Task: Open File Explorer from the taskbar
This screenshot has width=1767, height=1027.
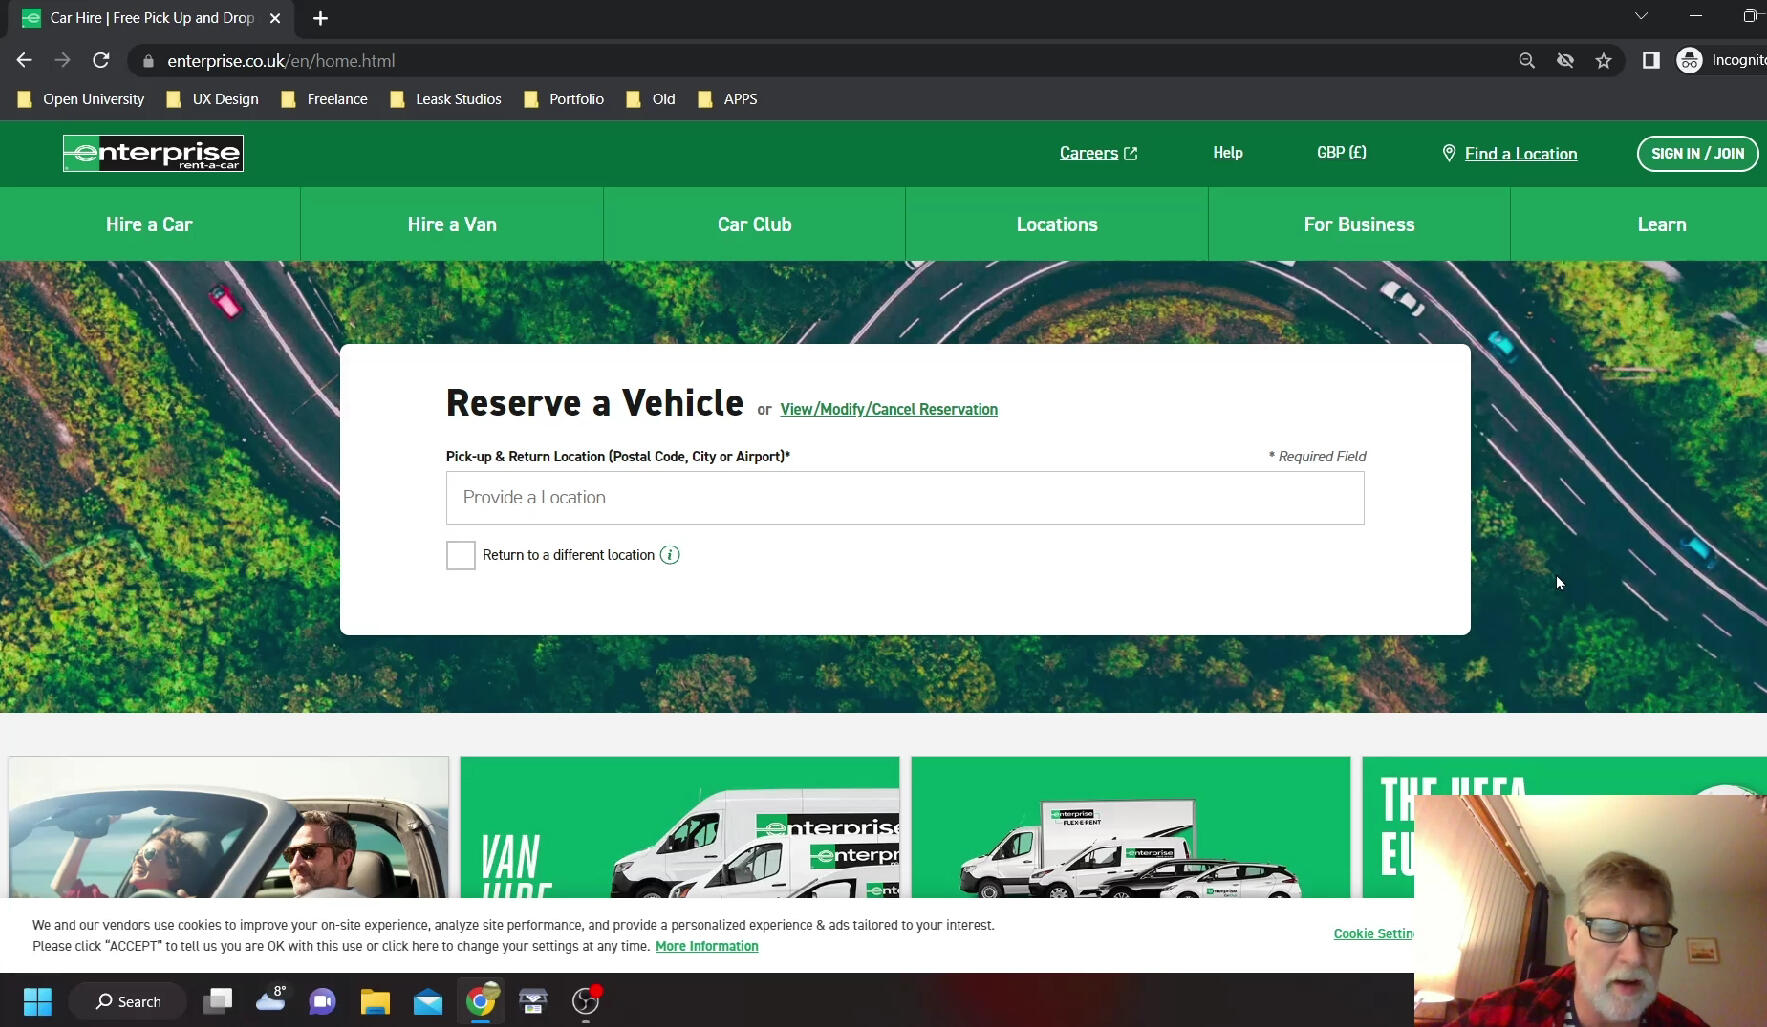Action: click(375, 1001)
